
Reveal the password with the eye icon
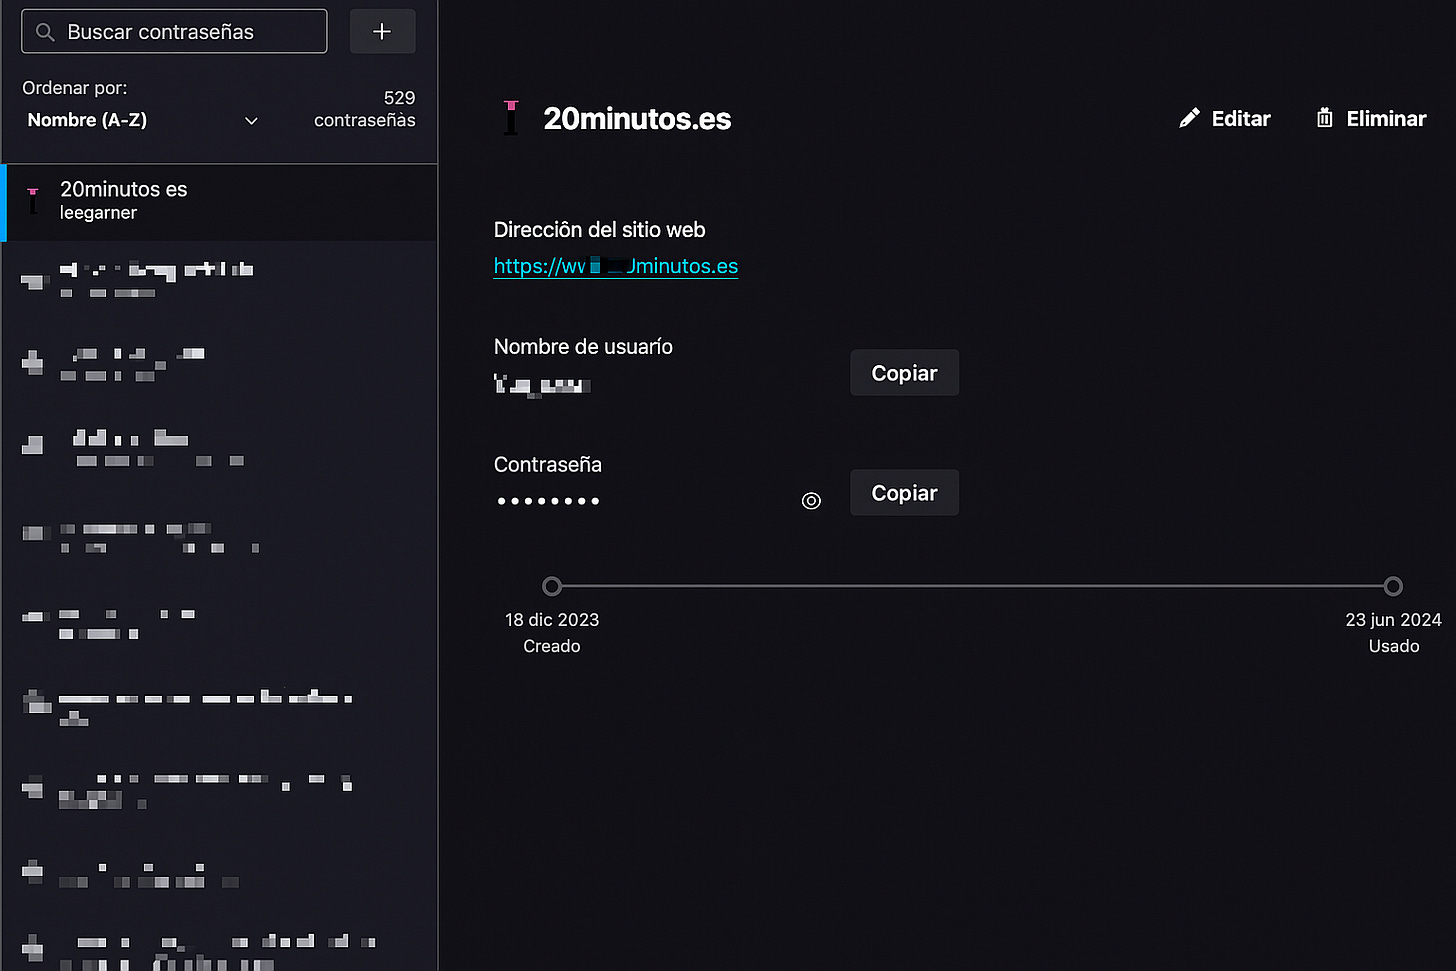click(x=811, y=500)
